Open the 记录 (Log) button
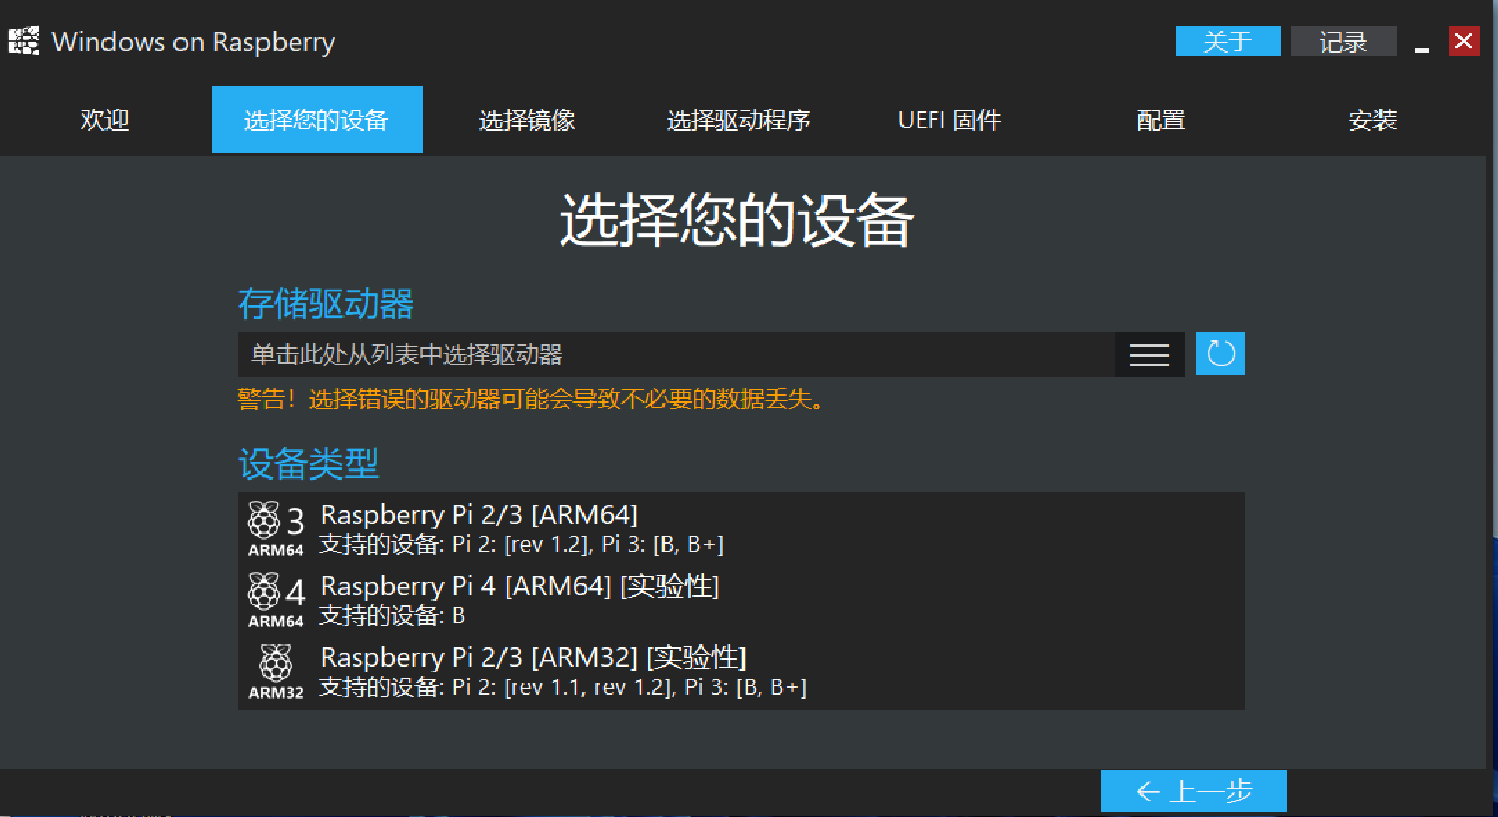Screen dimensions: 1498x817 point(1343,41)
